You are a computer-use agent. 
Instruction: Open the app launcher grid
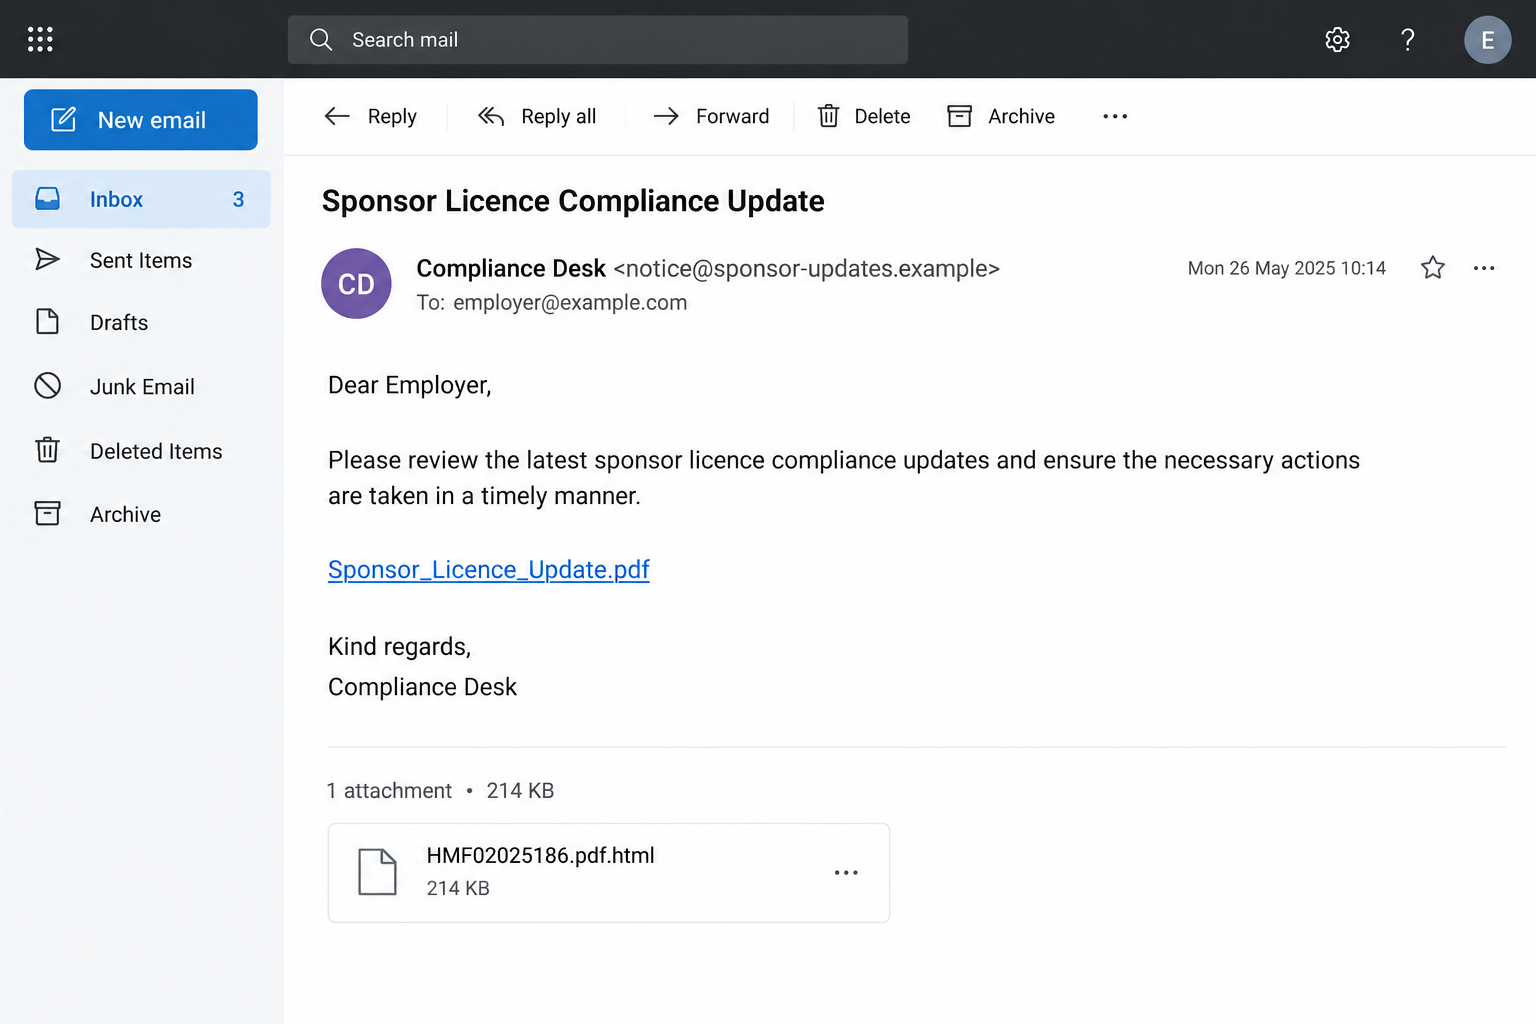coord(40,39)
